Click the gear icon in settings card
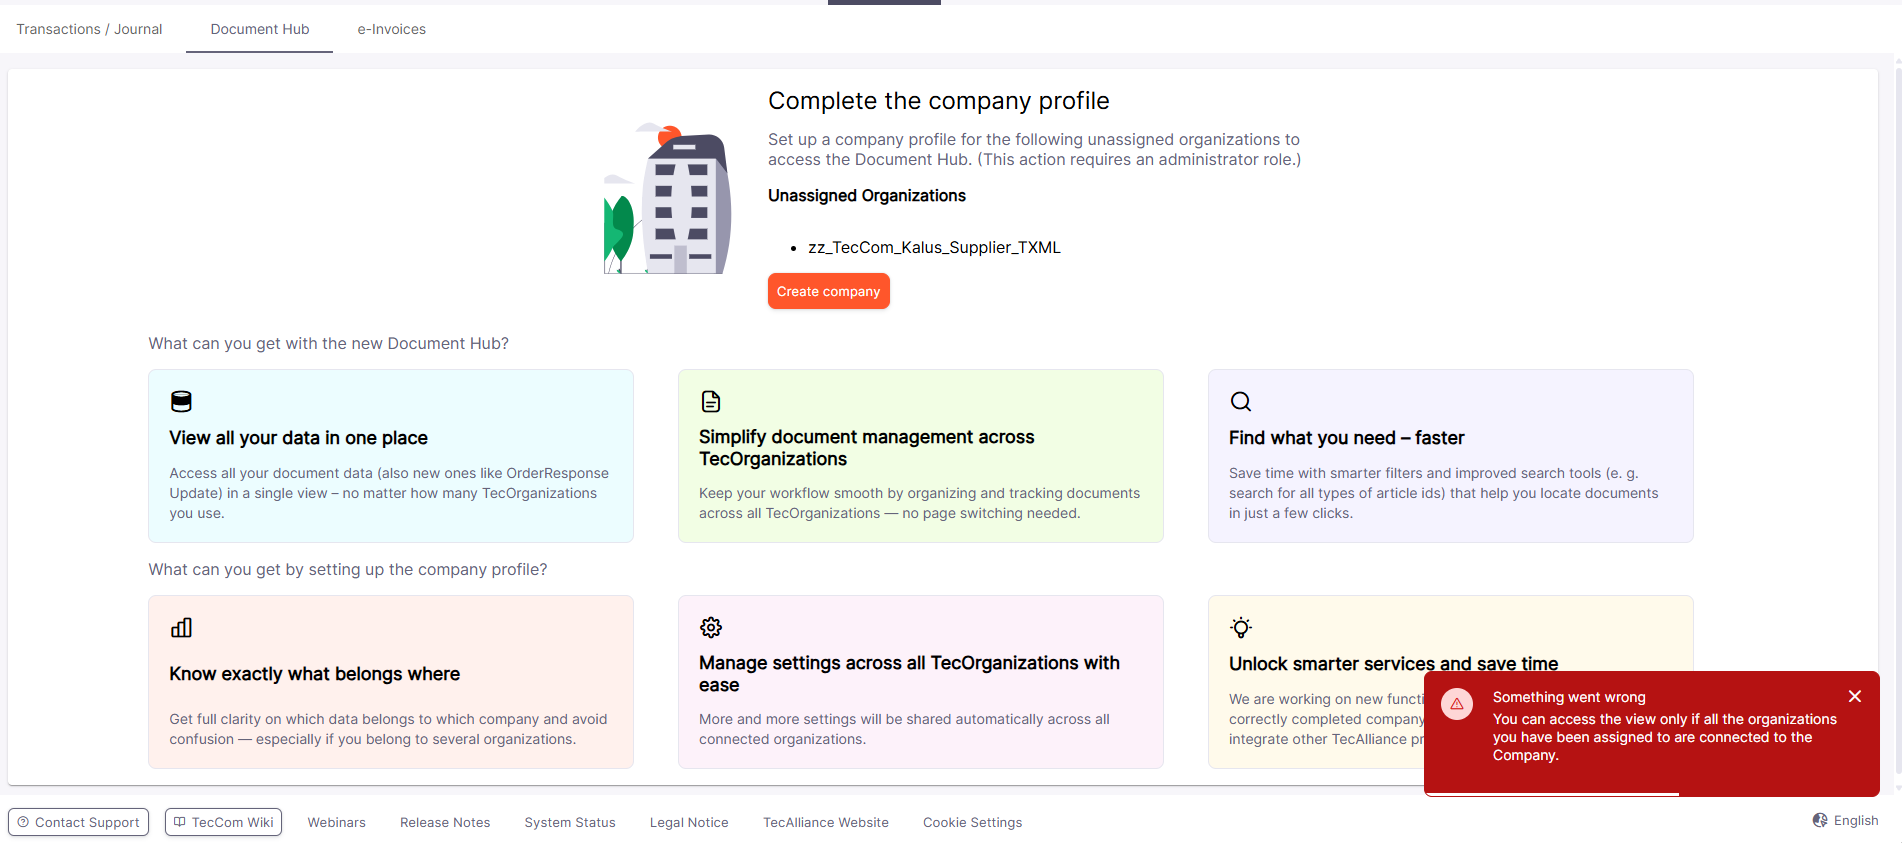Viewport: 1902px width, 843px height. tap(711, 627)
